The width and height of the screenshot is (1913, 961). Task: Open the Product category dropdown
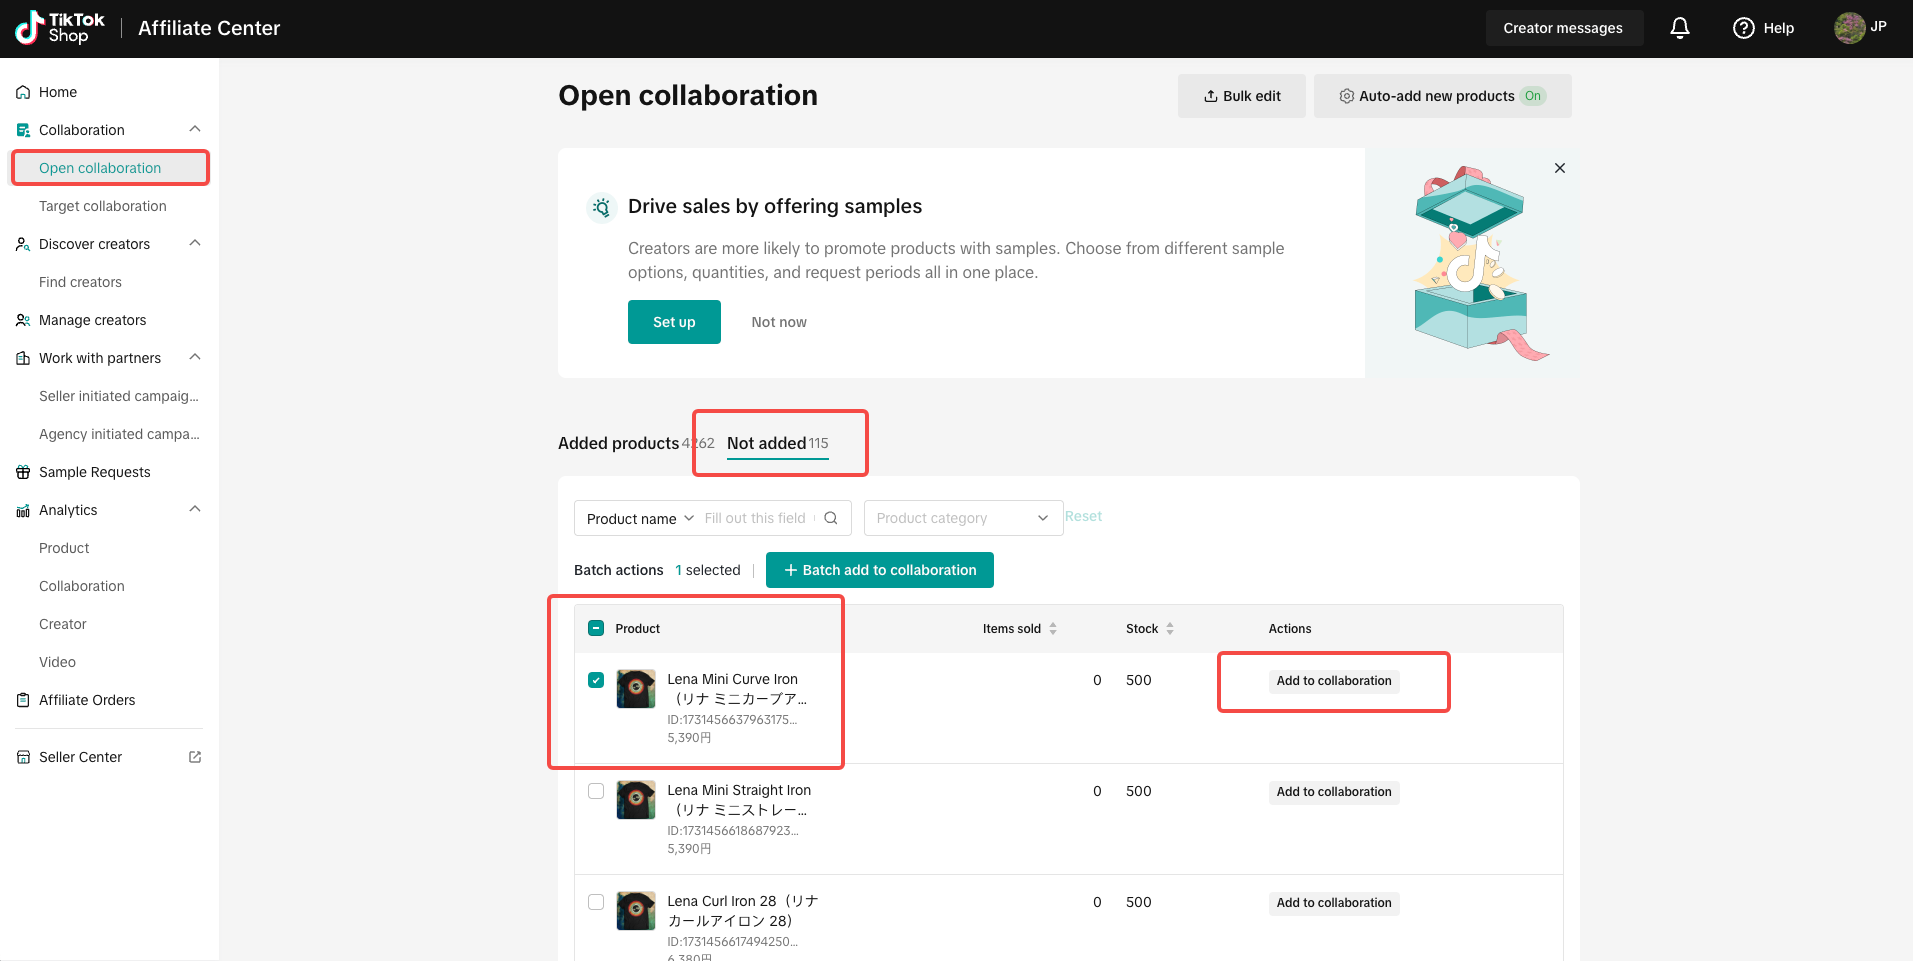(x=963, y=518)
